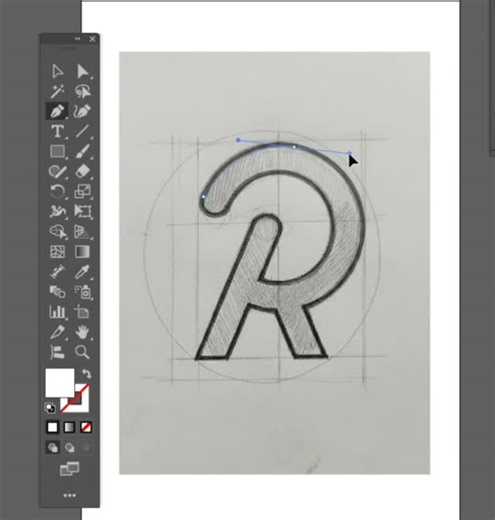This screenshot has width=495, height=520.
Task: Select the Rectangle tool
Action: (57, 151)
